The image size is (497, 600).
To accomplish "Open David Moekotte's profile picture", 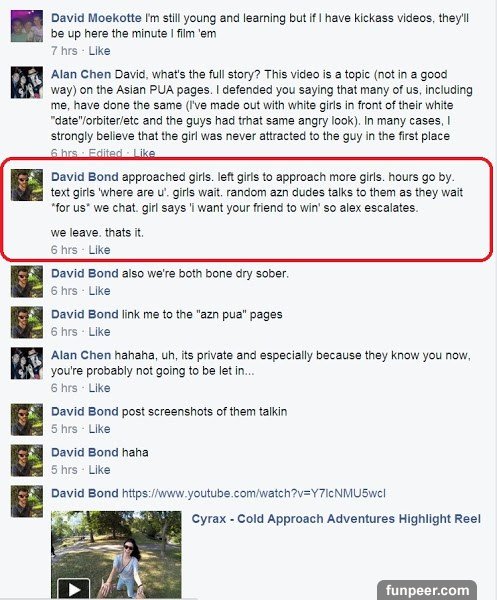I will click(x=27, y=26).
